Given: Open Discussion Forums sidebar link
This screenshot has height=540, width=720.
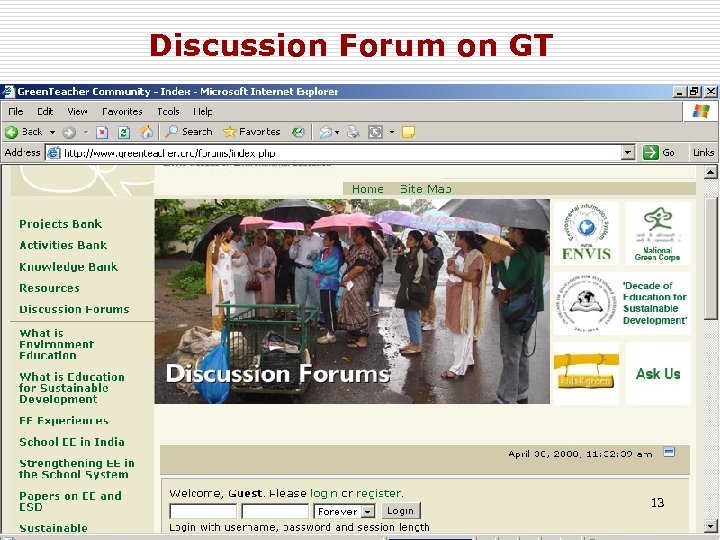Looking at the screenshot, I should point(74,309).
